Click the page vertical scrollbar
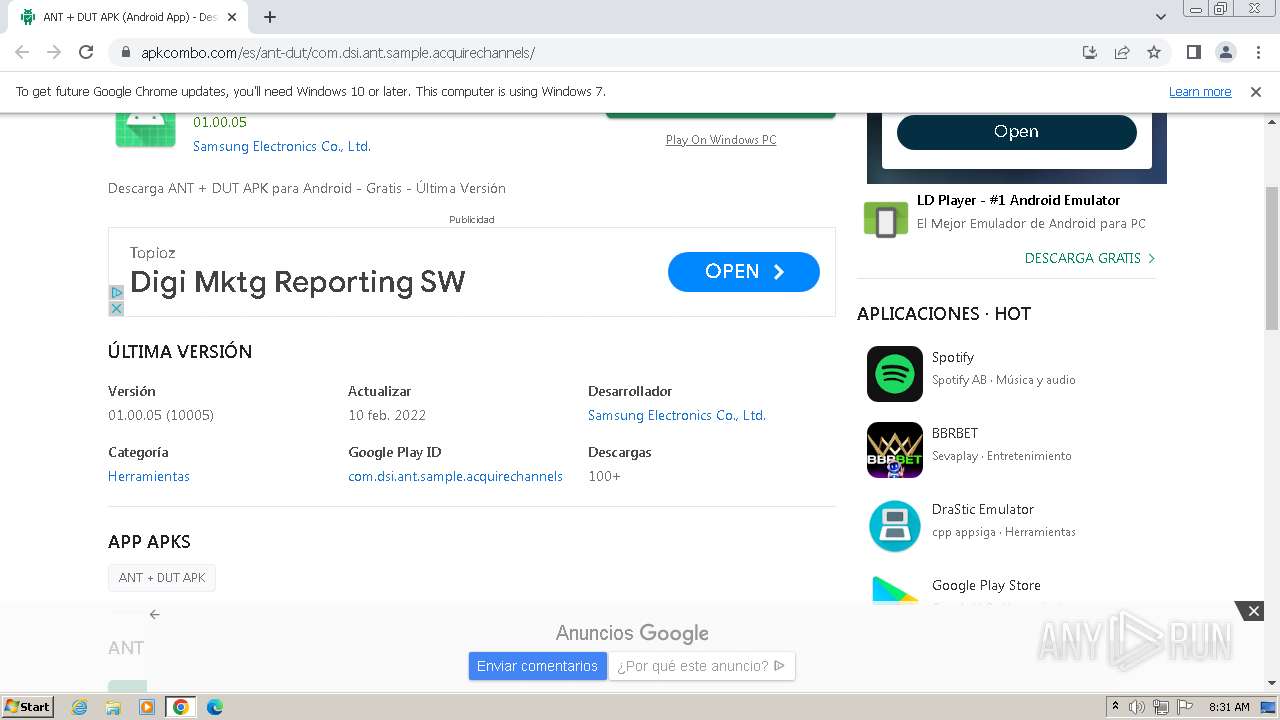The image size is (1280, 720). [x=1272, y=258]
